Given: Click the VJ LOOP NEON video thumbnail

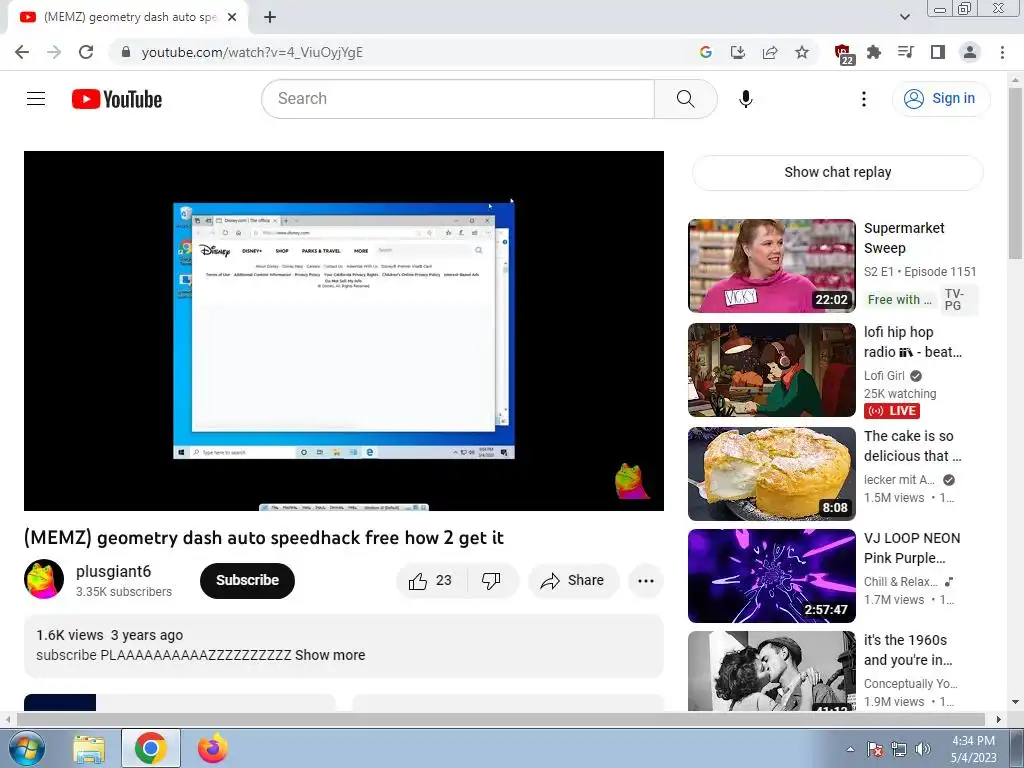Looking at the screenshot, I should [x=771, y=576].
